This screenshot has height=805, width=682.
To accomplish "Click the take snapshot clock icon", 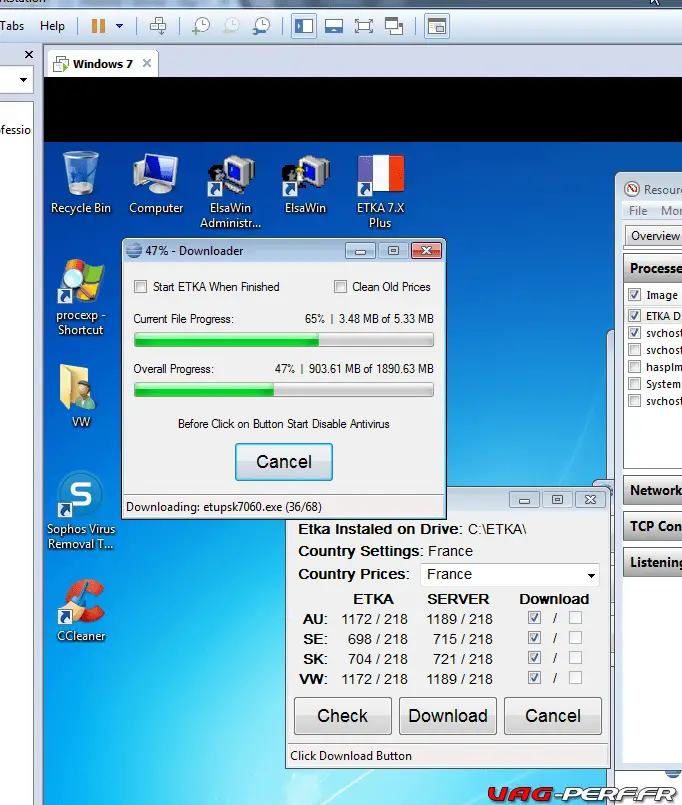I will point(201,26).
